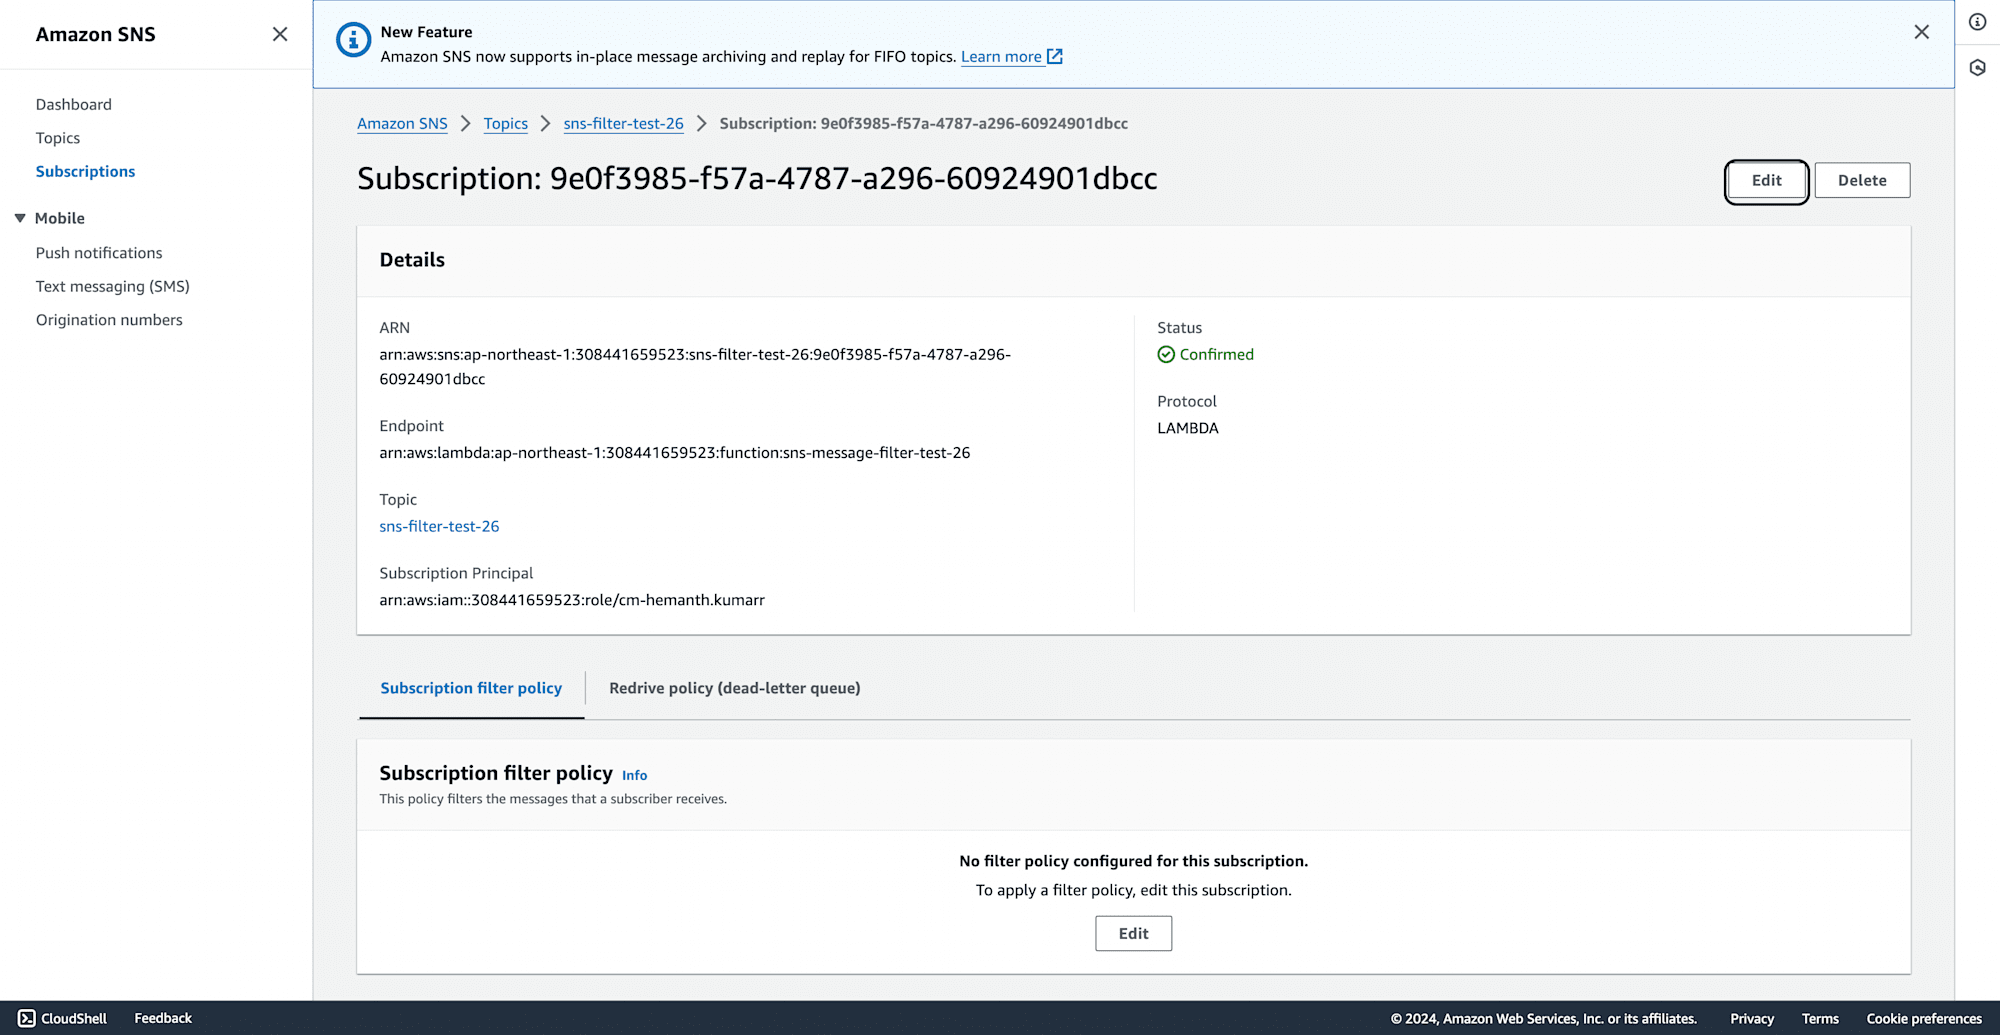Click the hexagon icon below the info icon
This screenshot has height=1035, width=2000.
point(1977,68)
